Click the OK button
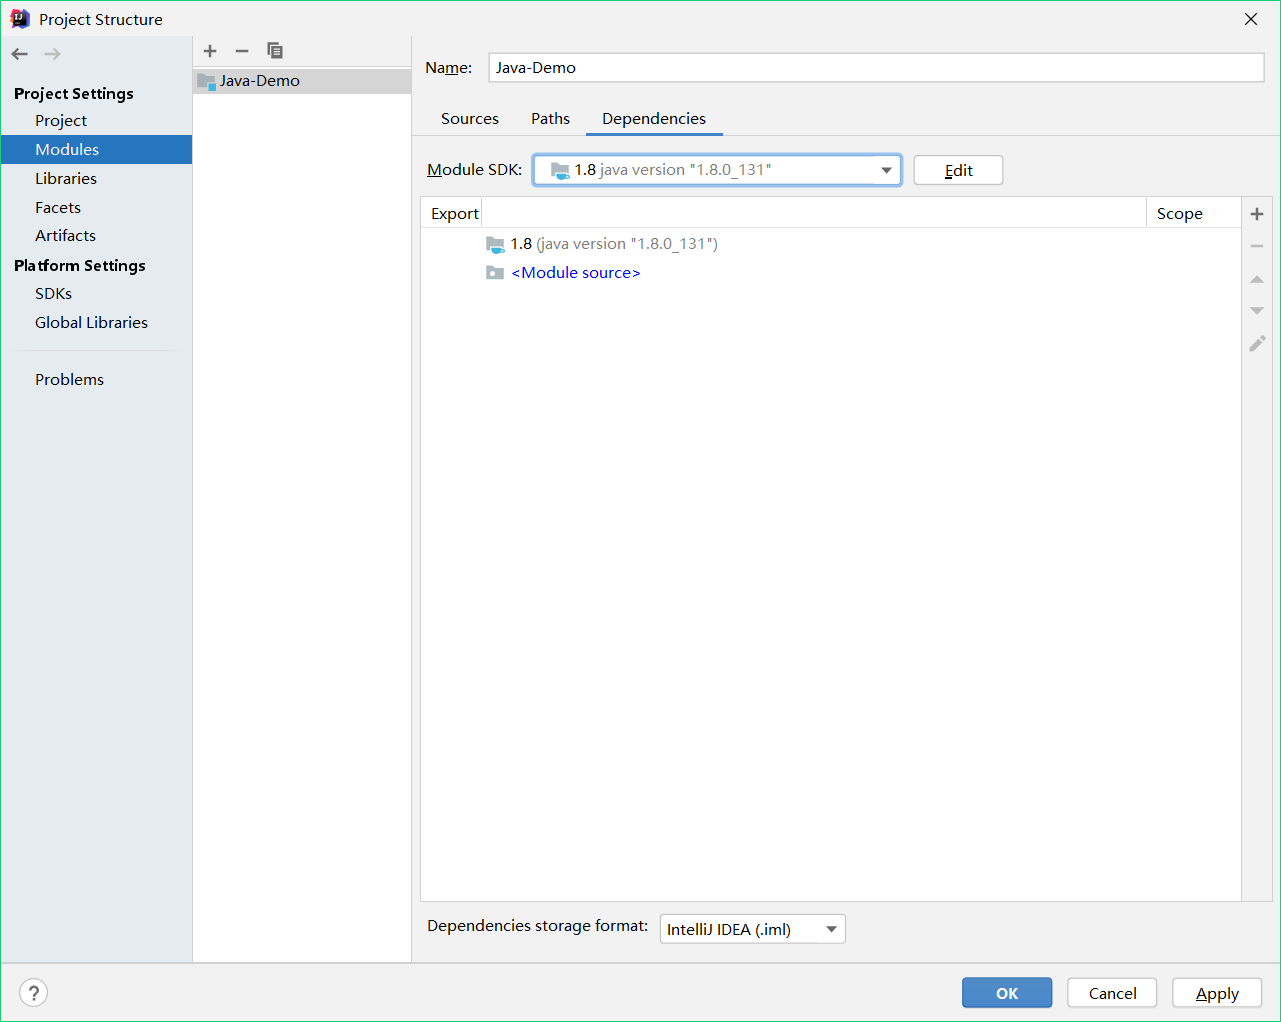1281x1022 pixels. click(x=1007, y=993)
